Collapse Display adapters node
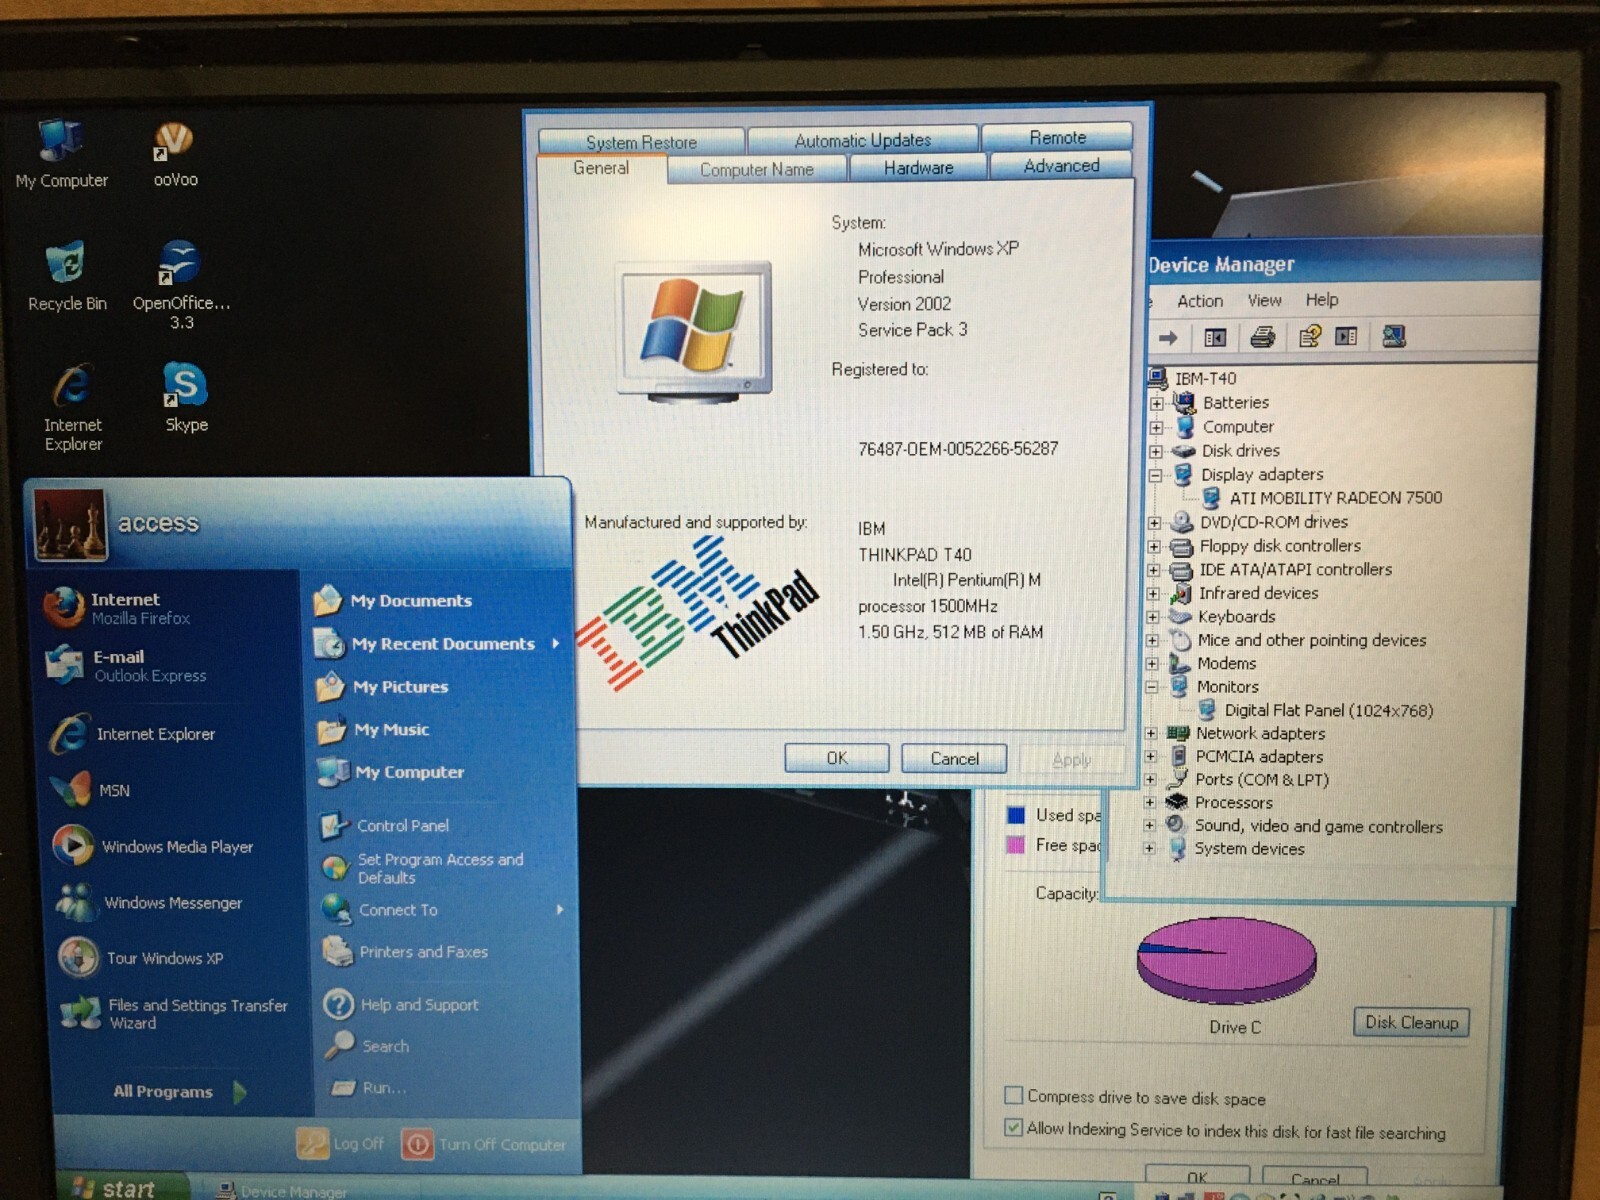The height and width of the screenshot is (1200, 1600). pyautogui.click(x=1155, y=475)
